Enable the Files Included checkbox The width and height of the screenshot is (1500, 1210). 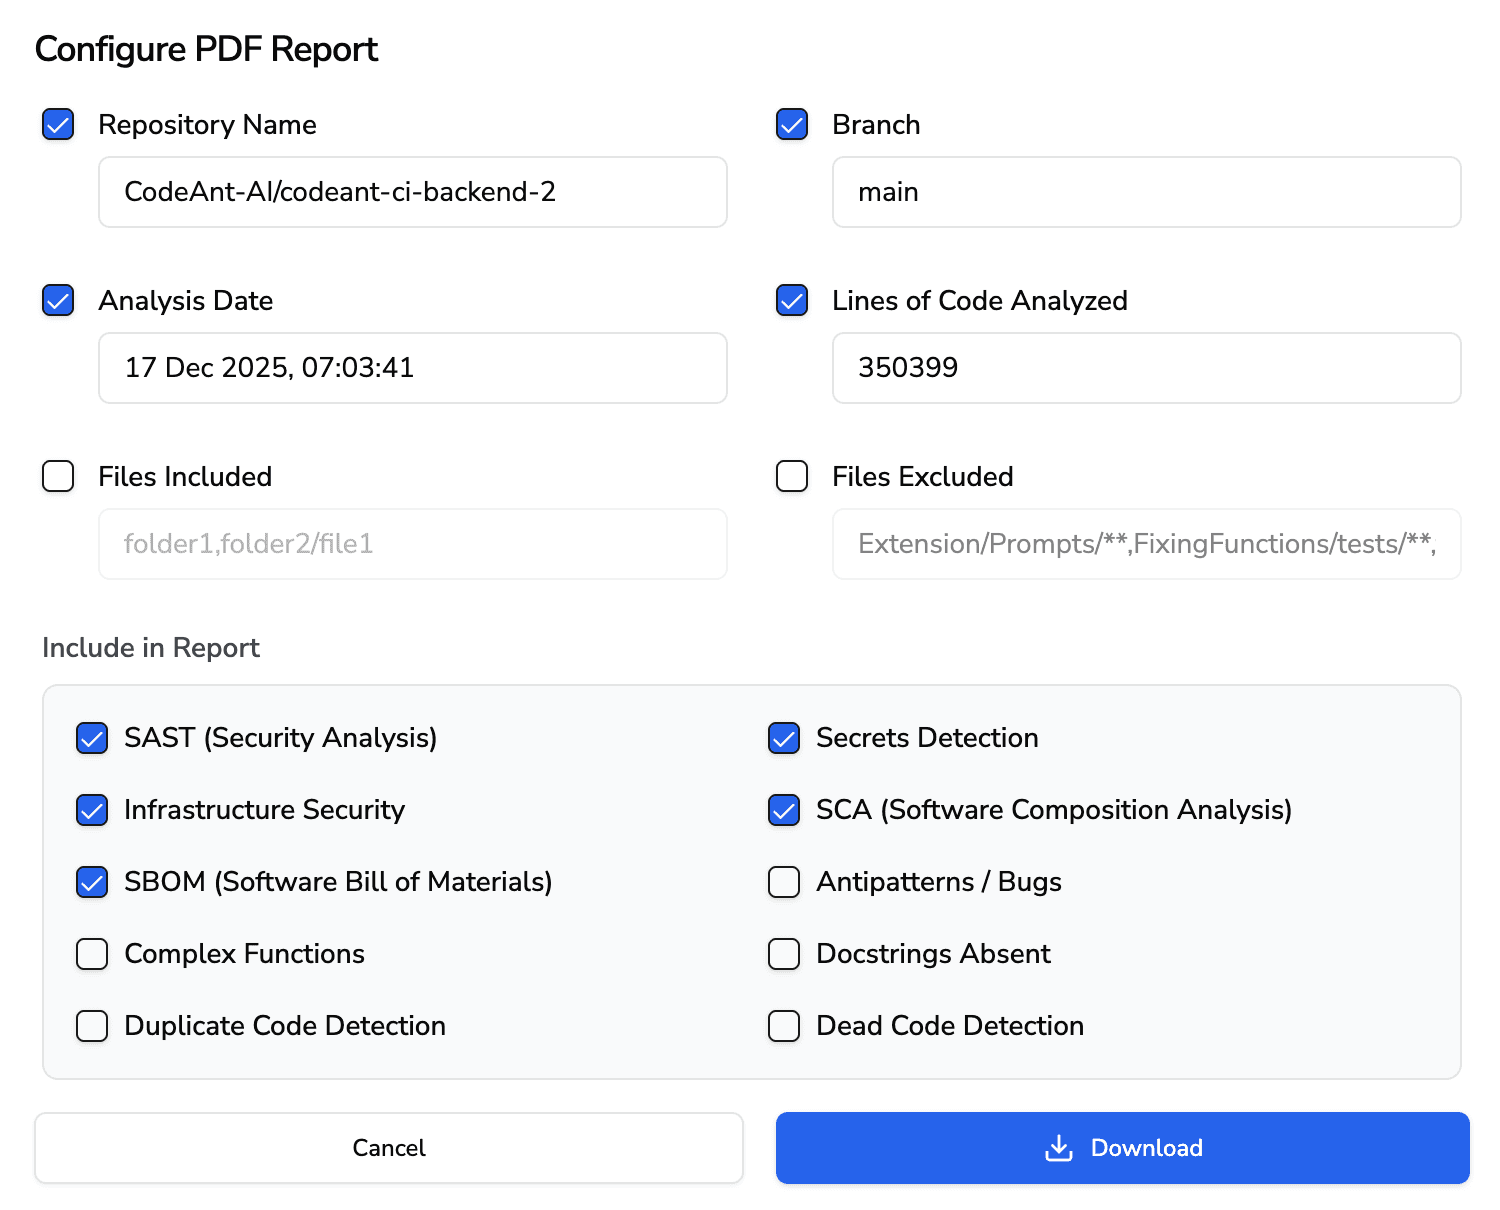(58, 477)
